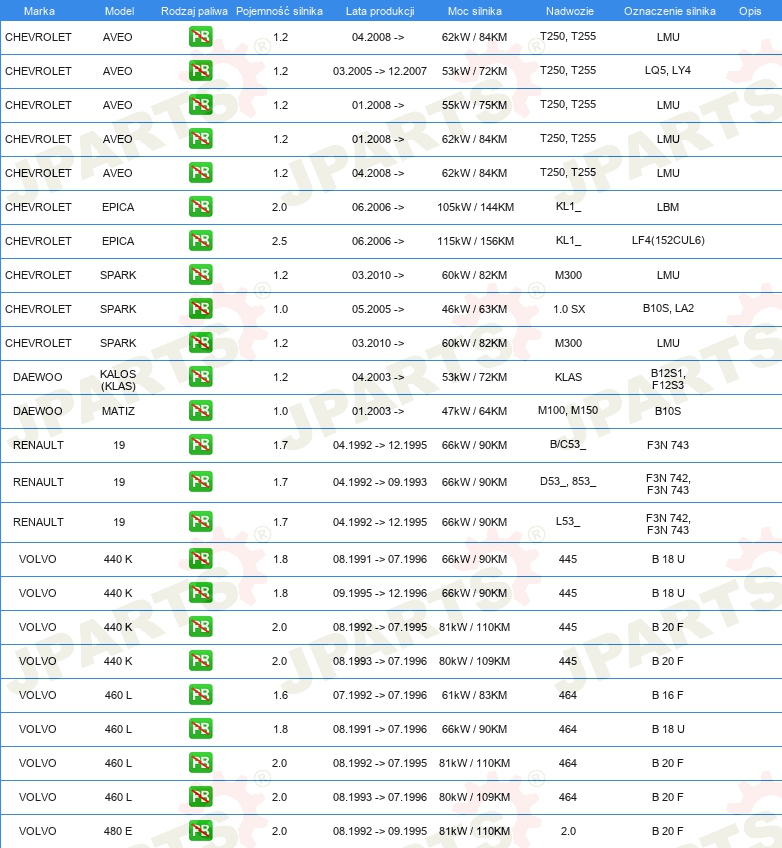The width and height of the screenshot is (782, 848).
Task: Click engine capacity 1.6 cell
Action: [280, 695]
